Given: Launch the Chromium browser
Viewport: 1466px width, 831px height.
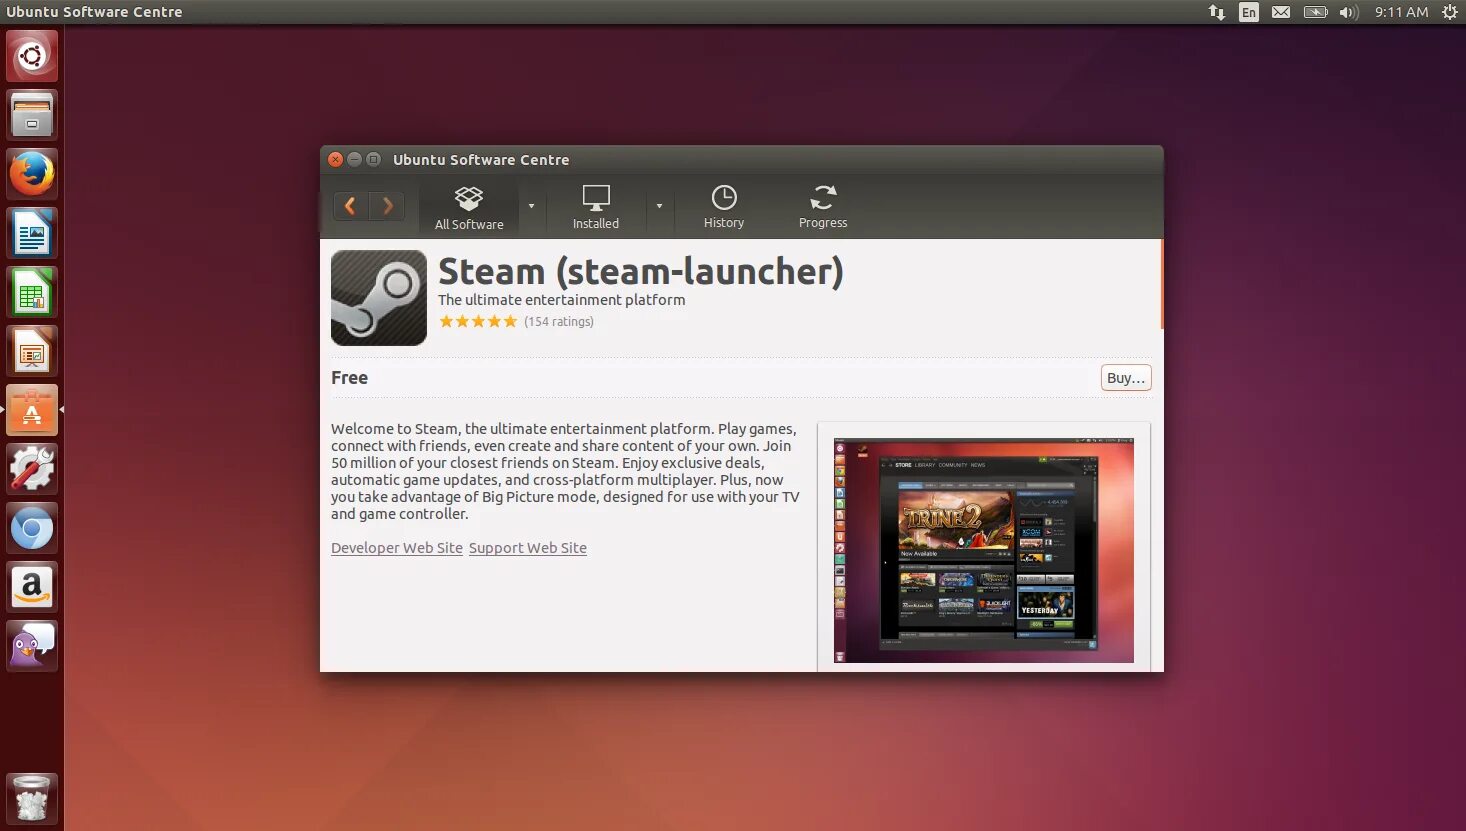Looking at the screenshot, I should 32,528.
